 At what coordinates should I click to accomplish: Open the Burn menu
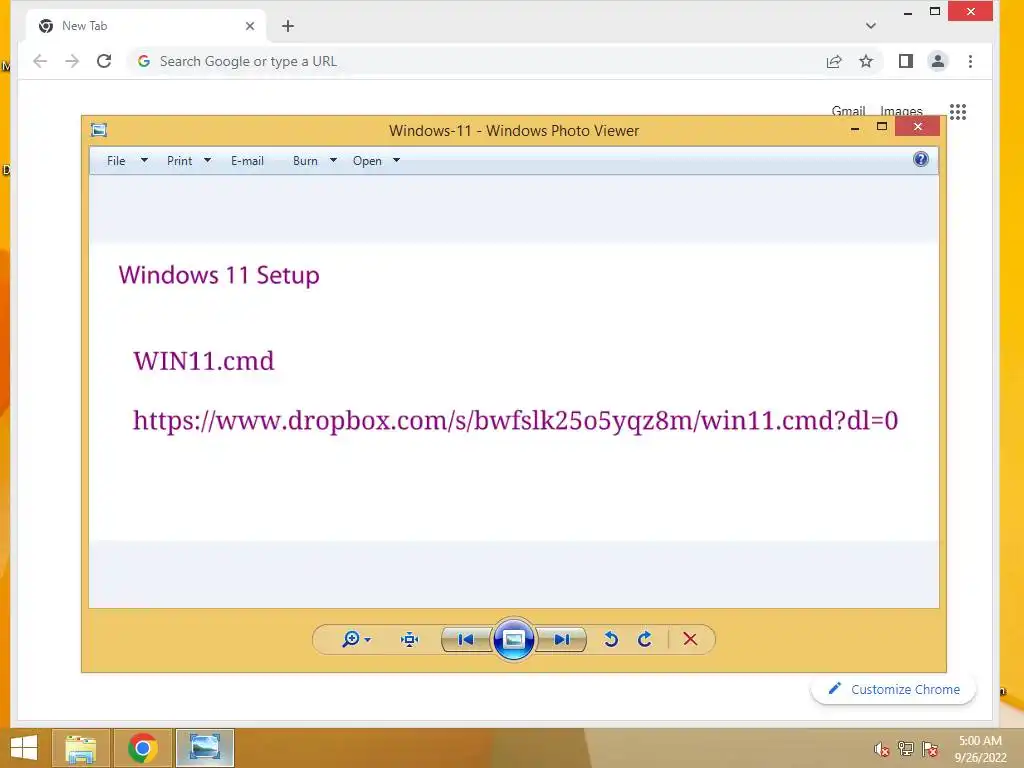click(x=305, y=161)
